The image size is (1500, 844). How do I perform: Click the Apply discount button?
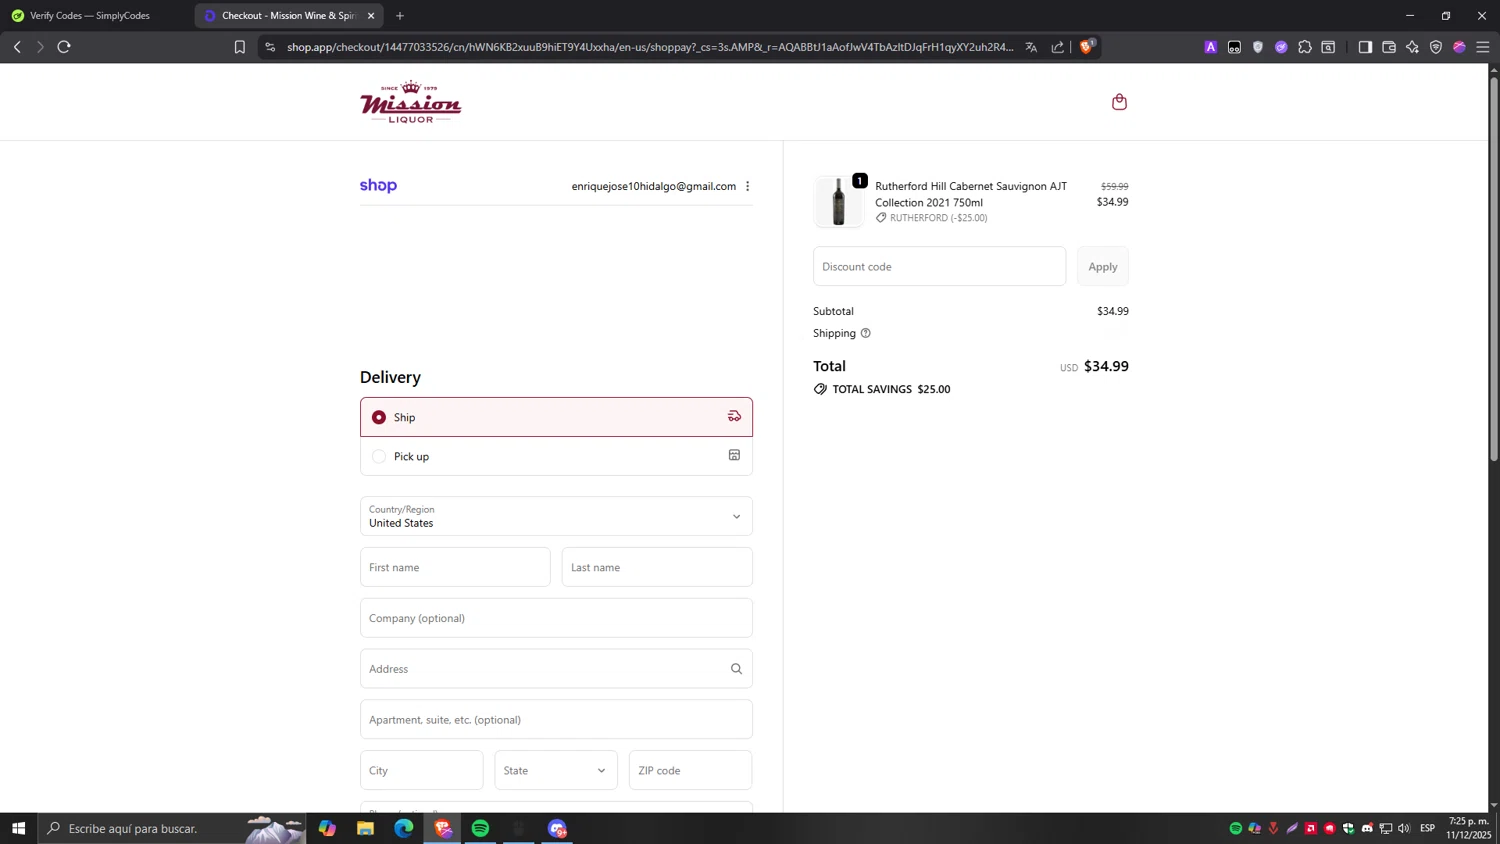coord(1103,267)
